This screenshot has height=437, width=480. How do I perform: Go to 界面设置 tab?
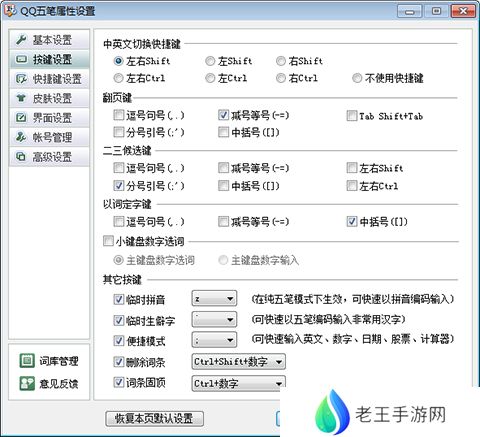point(49,118)
